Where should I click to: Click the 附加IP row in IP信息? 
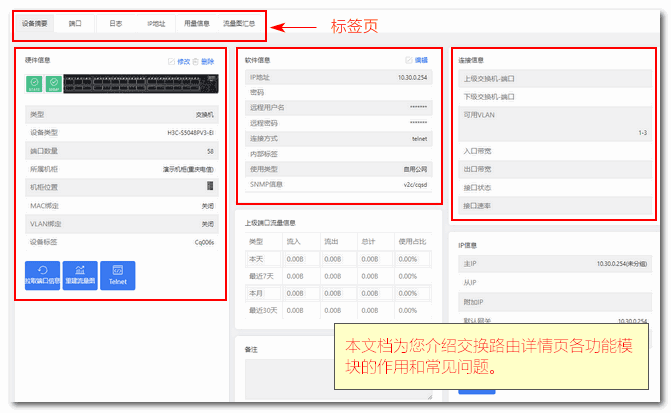click(555, 302)
